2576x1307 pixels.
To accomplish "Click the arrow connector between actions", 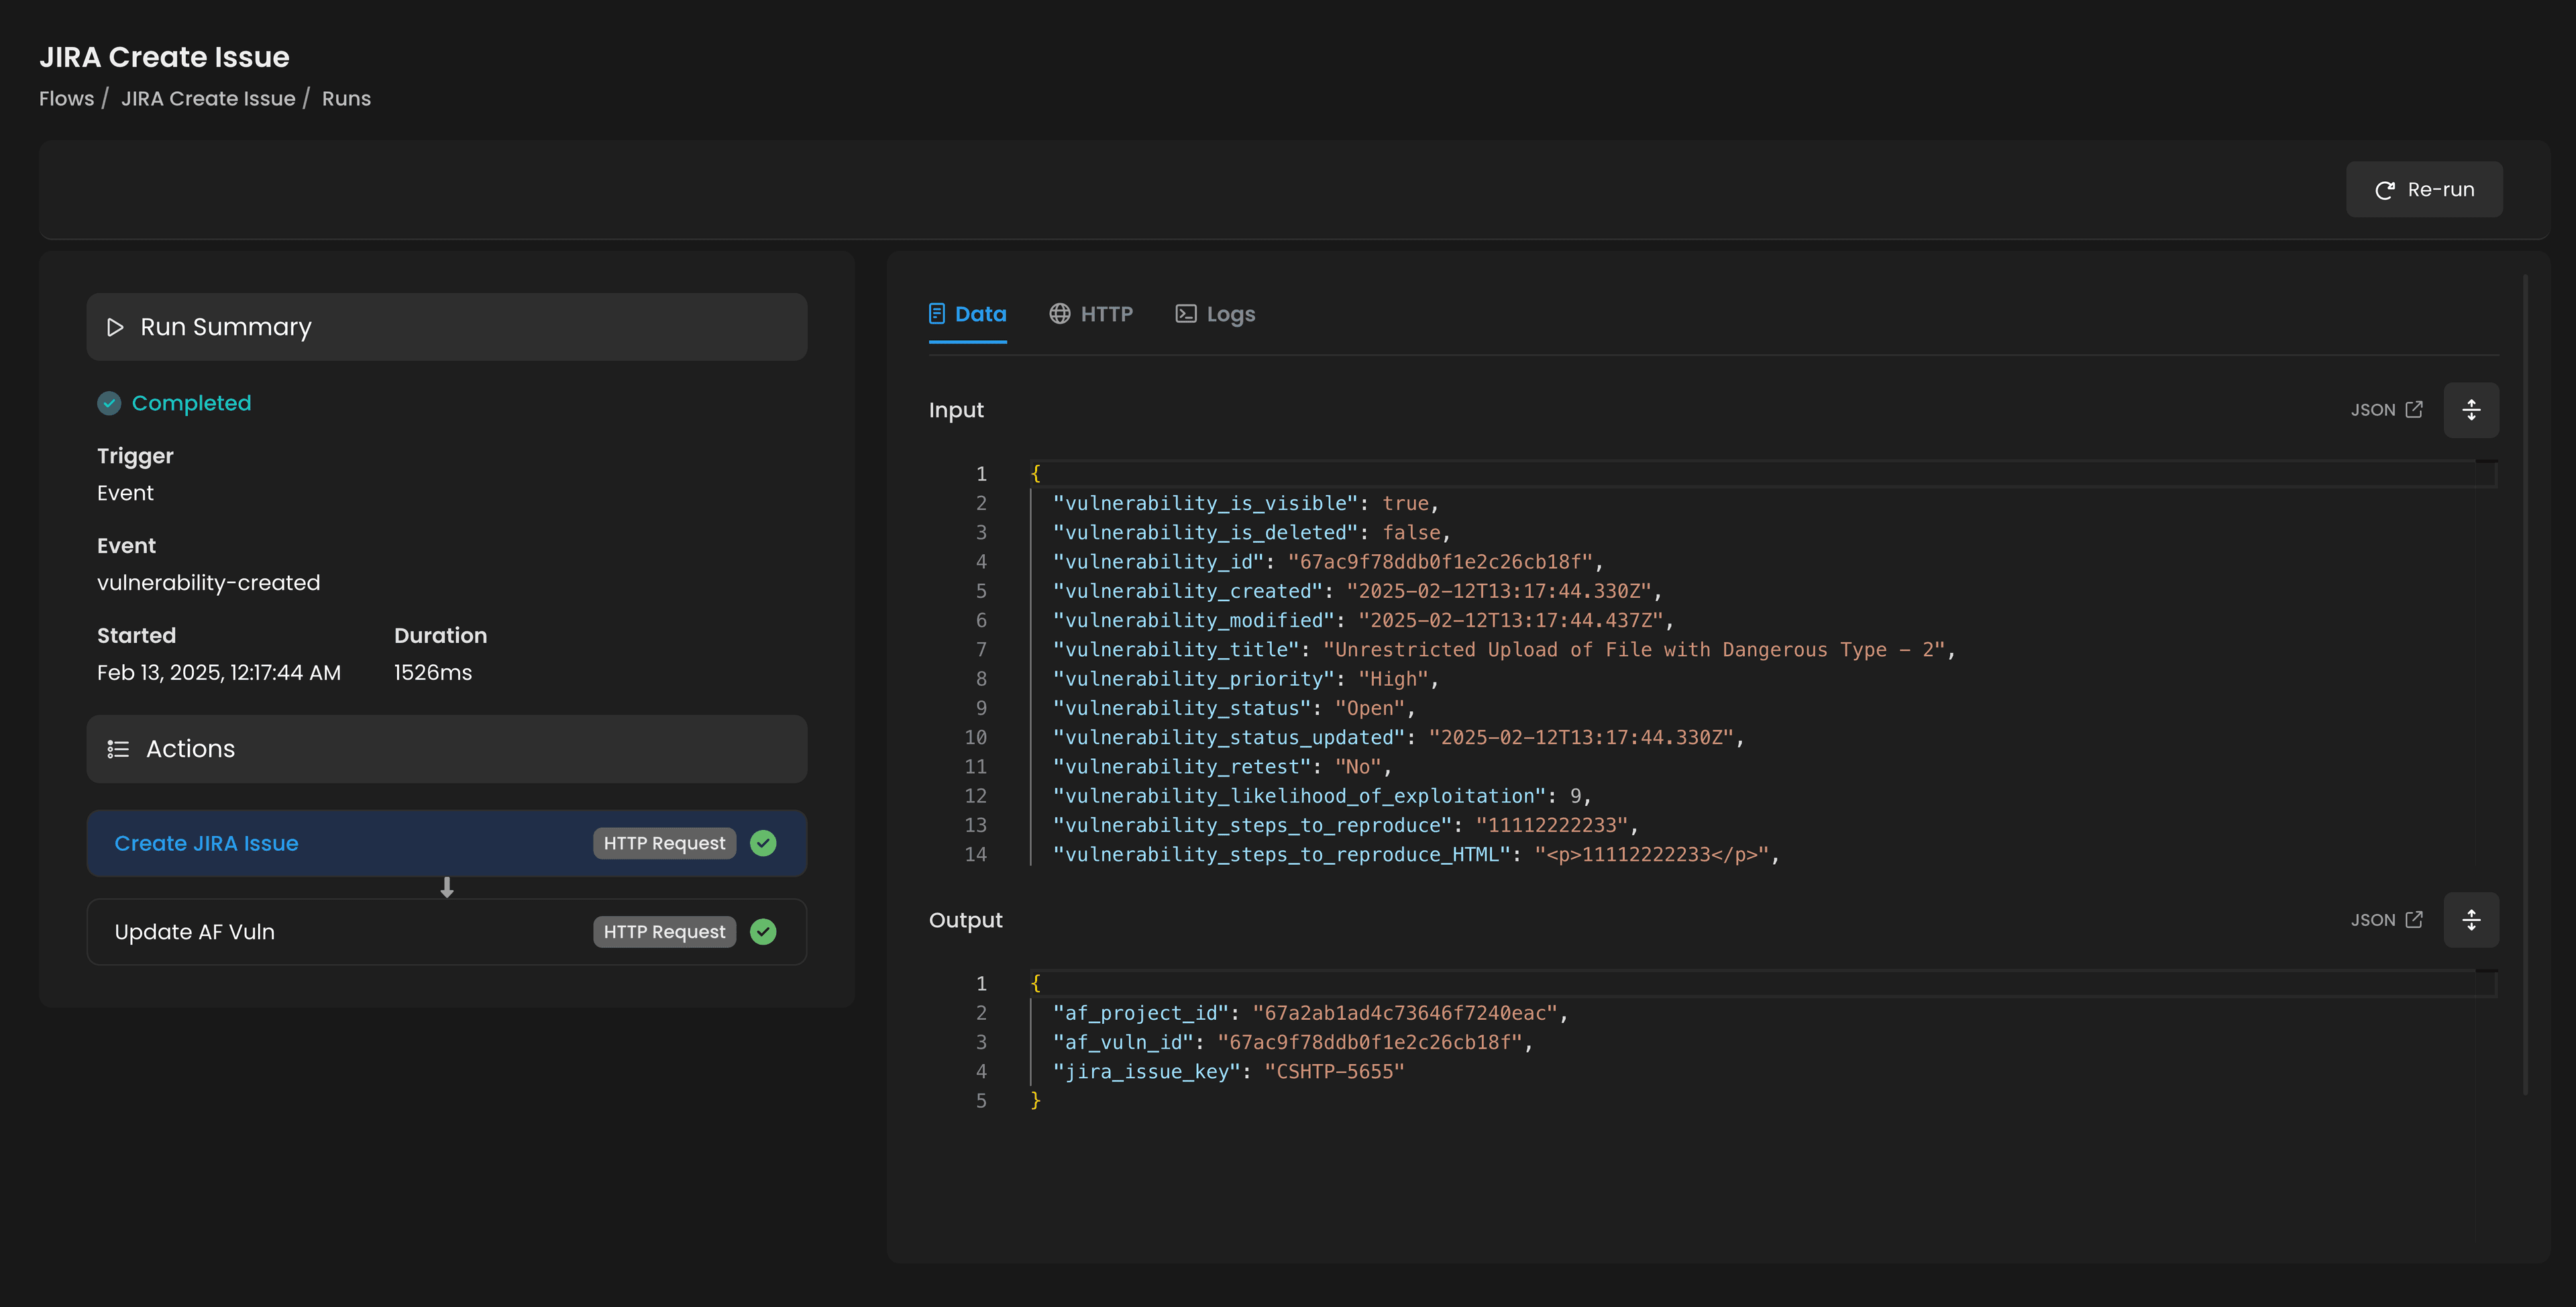I will (447, 887).
